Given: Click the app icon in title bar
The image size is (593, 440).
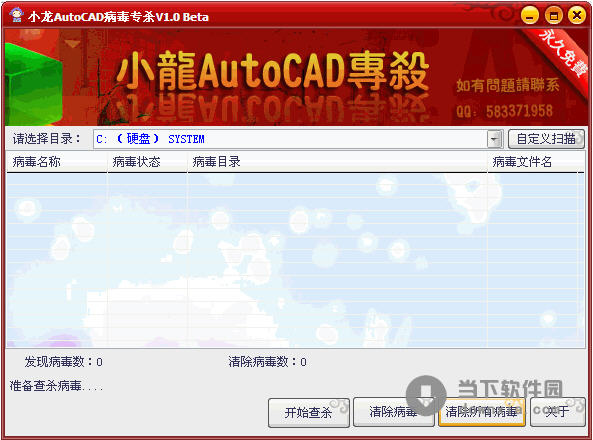Looking at the screenshot, I should (16, 16).
